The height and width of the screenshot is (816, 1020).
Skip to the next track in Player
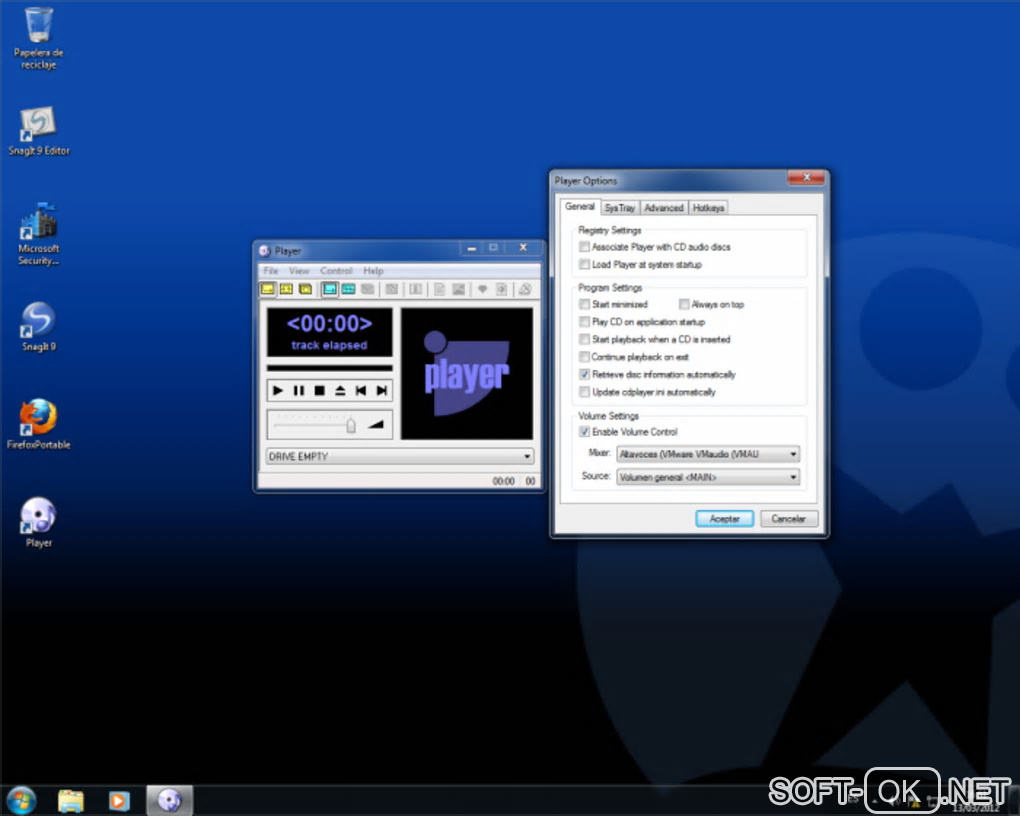tap(382, 390)
